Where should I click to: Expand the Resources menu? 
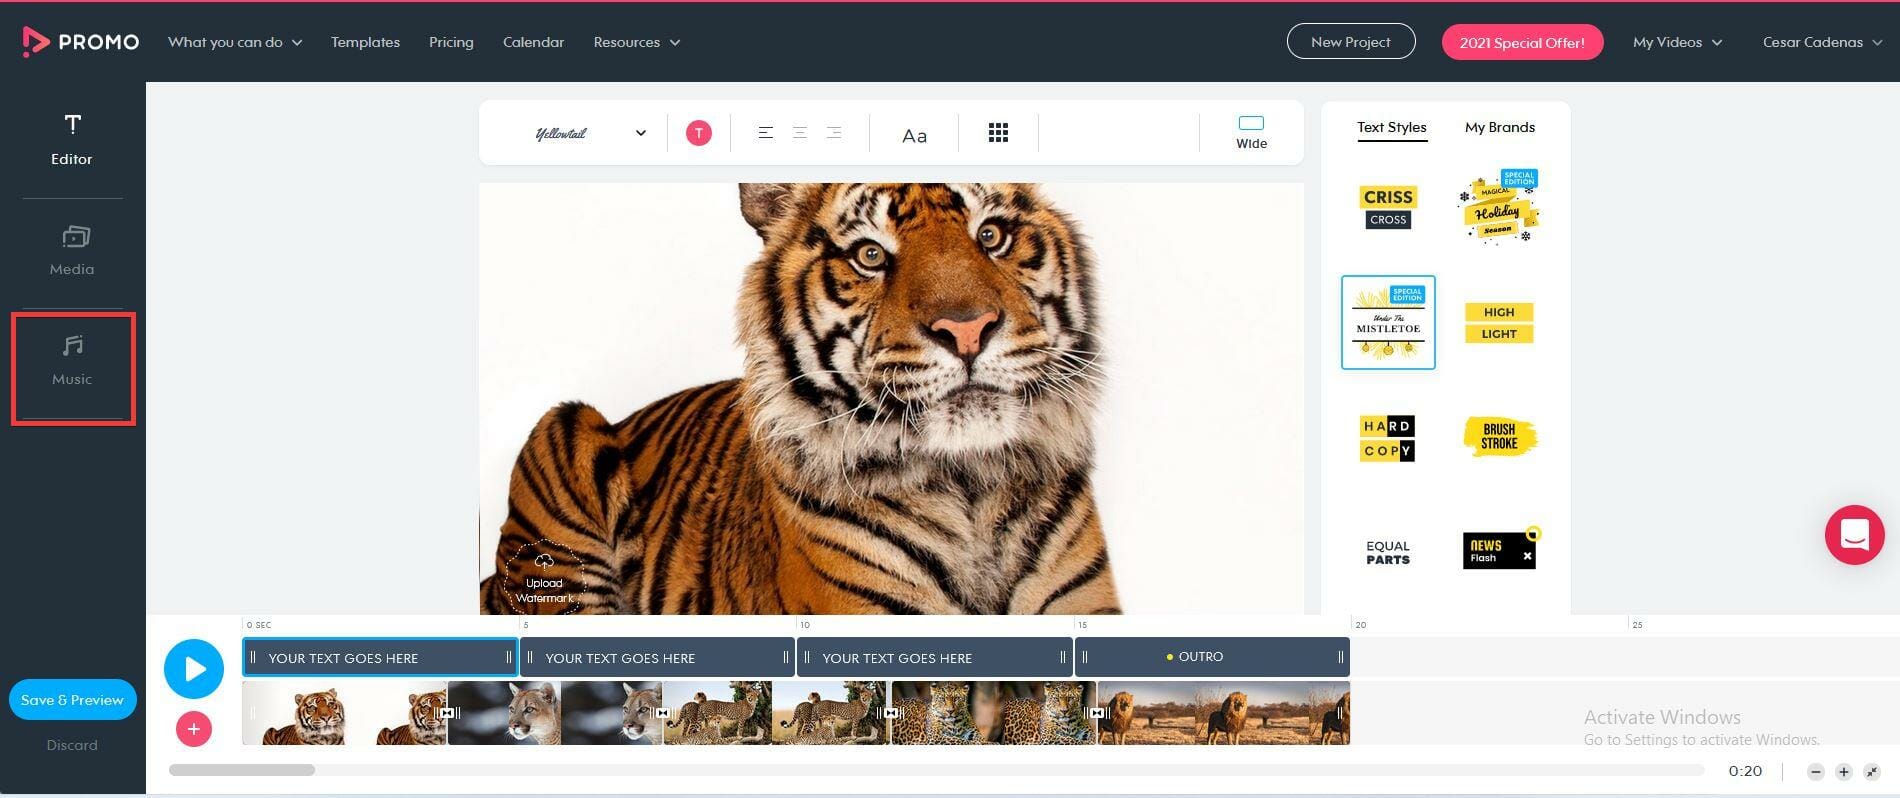click(x=637, y=42)
